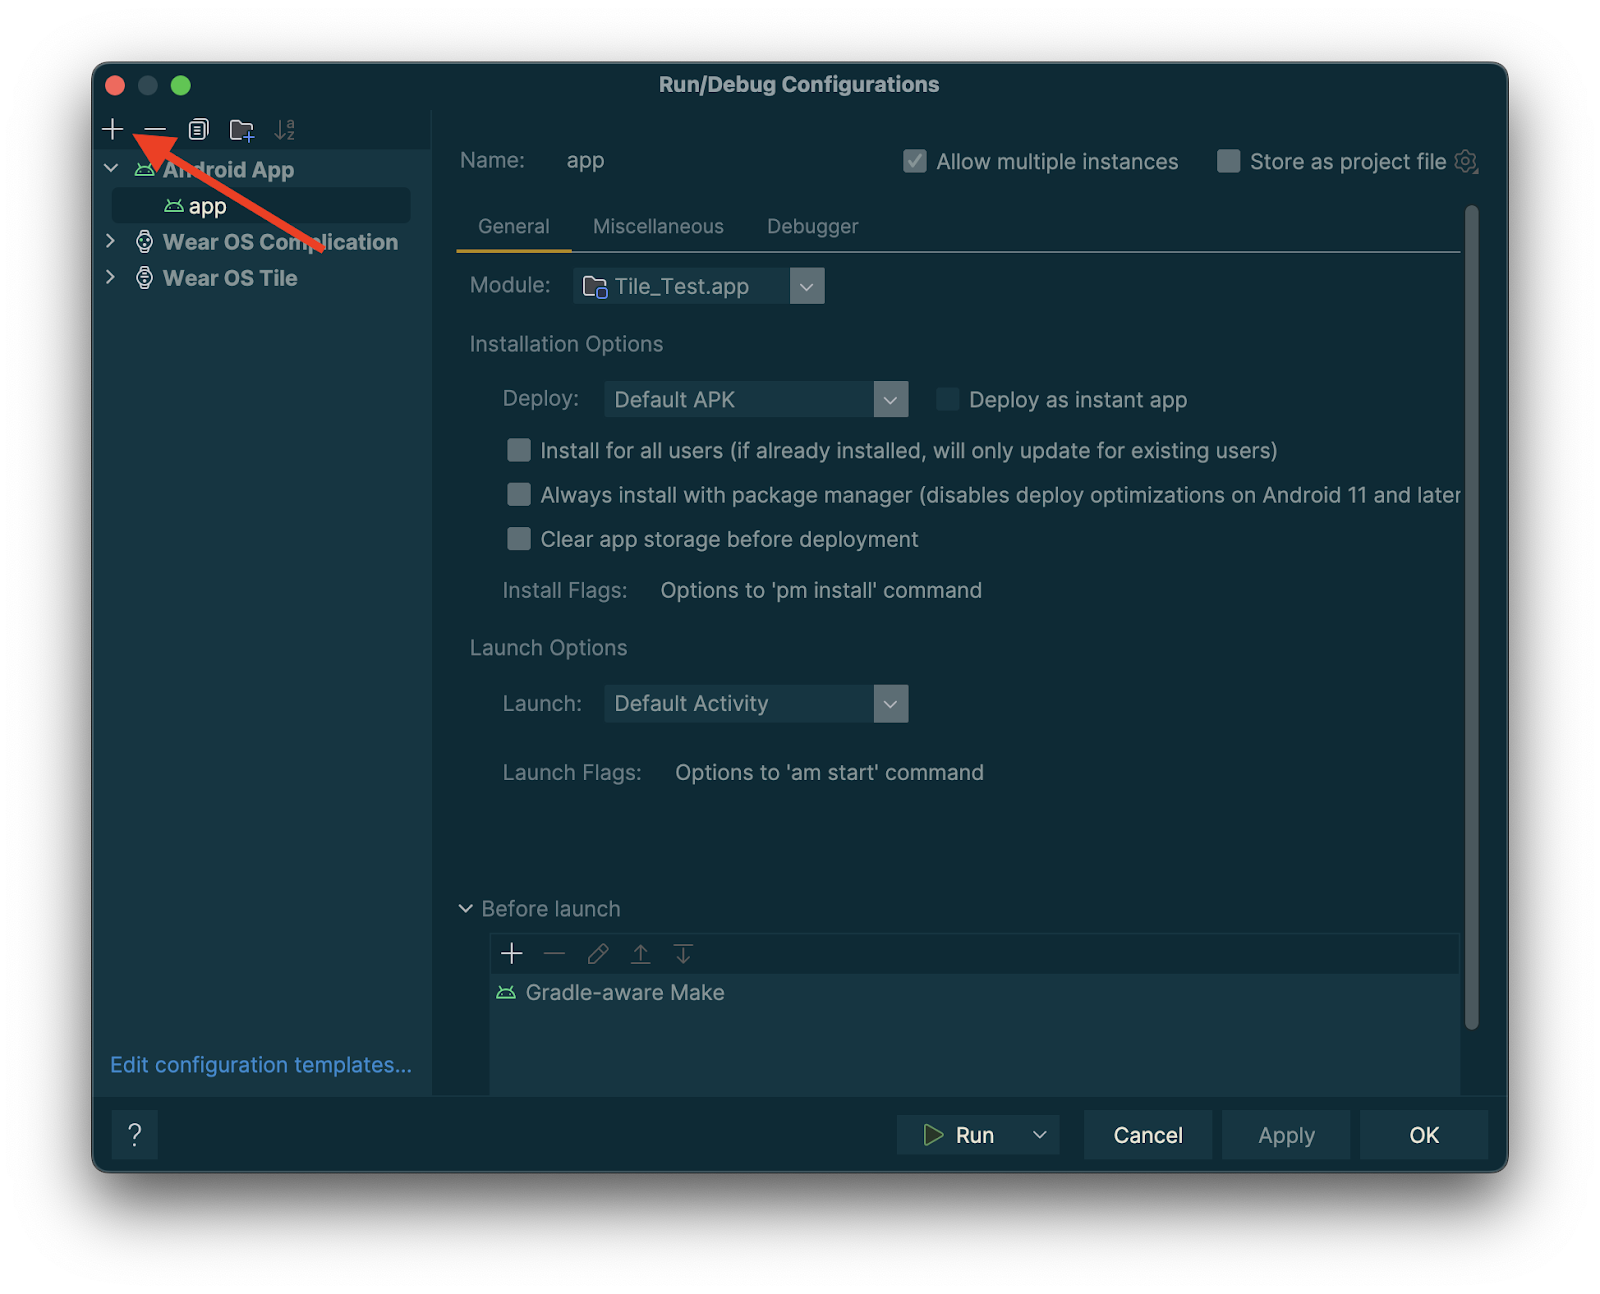Uncheck Allow multiple instances

coord(915,161)
